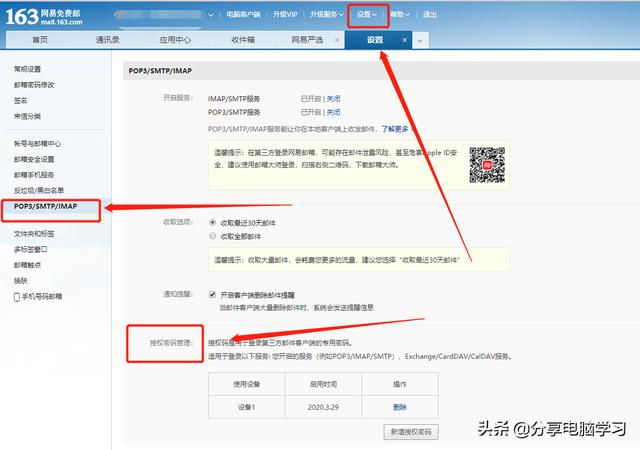
Task: Open the 设置 dropdown in top bar
Action: pyautogui.click(x=367, y=14)
